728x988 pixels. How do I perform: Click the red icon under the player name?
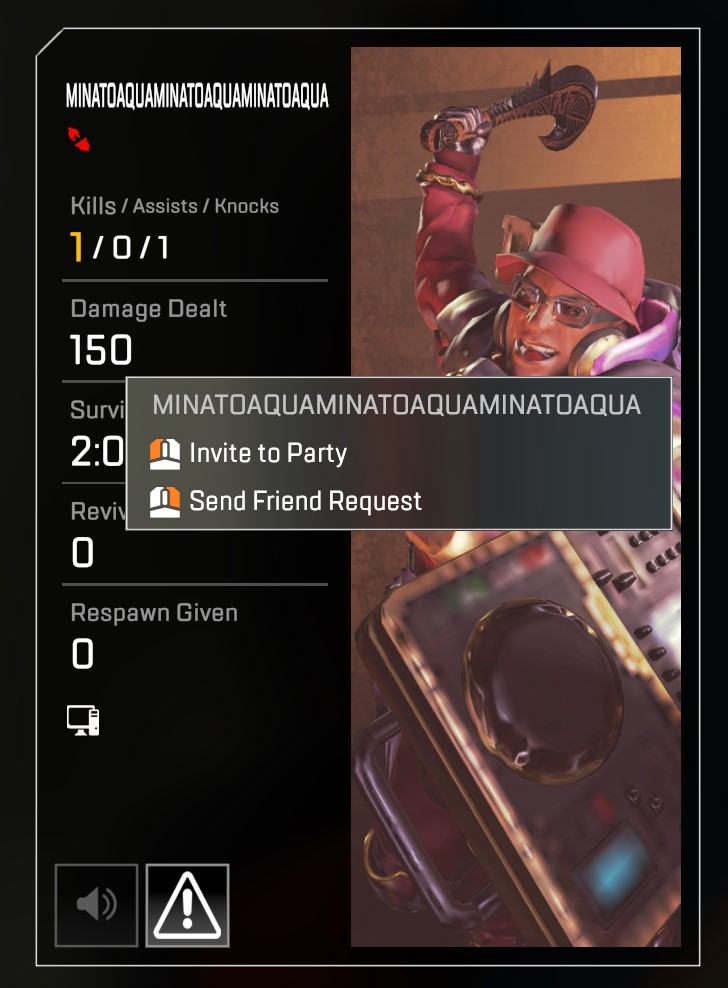pos(79,139)
